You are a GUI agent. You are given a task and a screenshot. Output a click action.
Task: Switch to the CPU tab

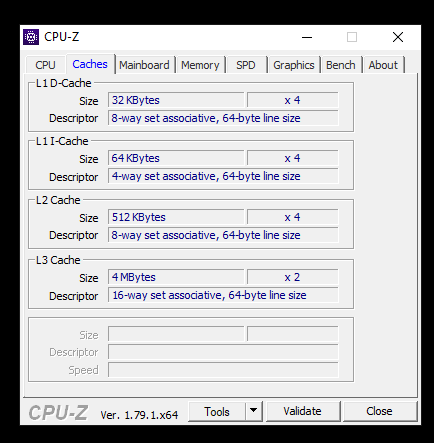[45, 65]
